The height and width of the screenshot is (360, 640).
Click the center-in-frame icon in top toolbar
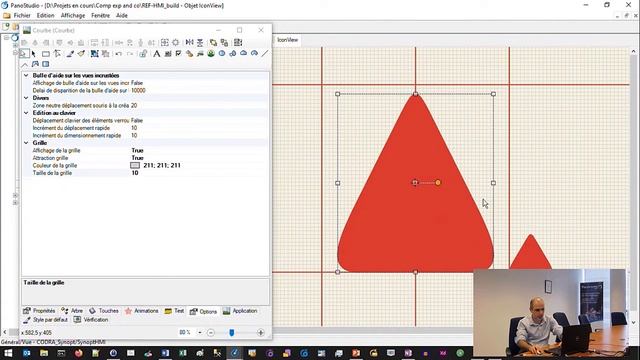pyautogui.click(x=164, y=42)
